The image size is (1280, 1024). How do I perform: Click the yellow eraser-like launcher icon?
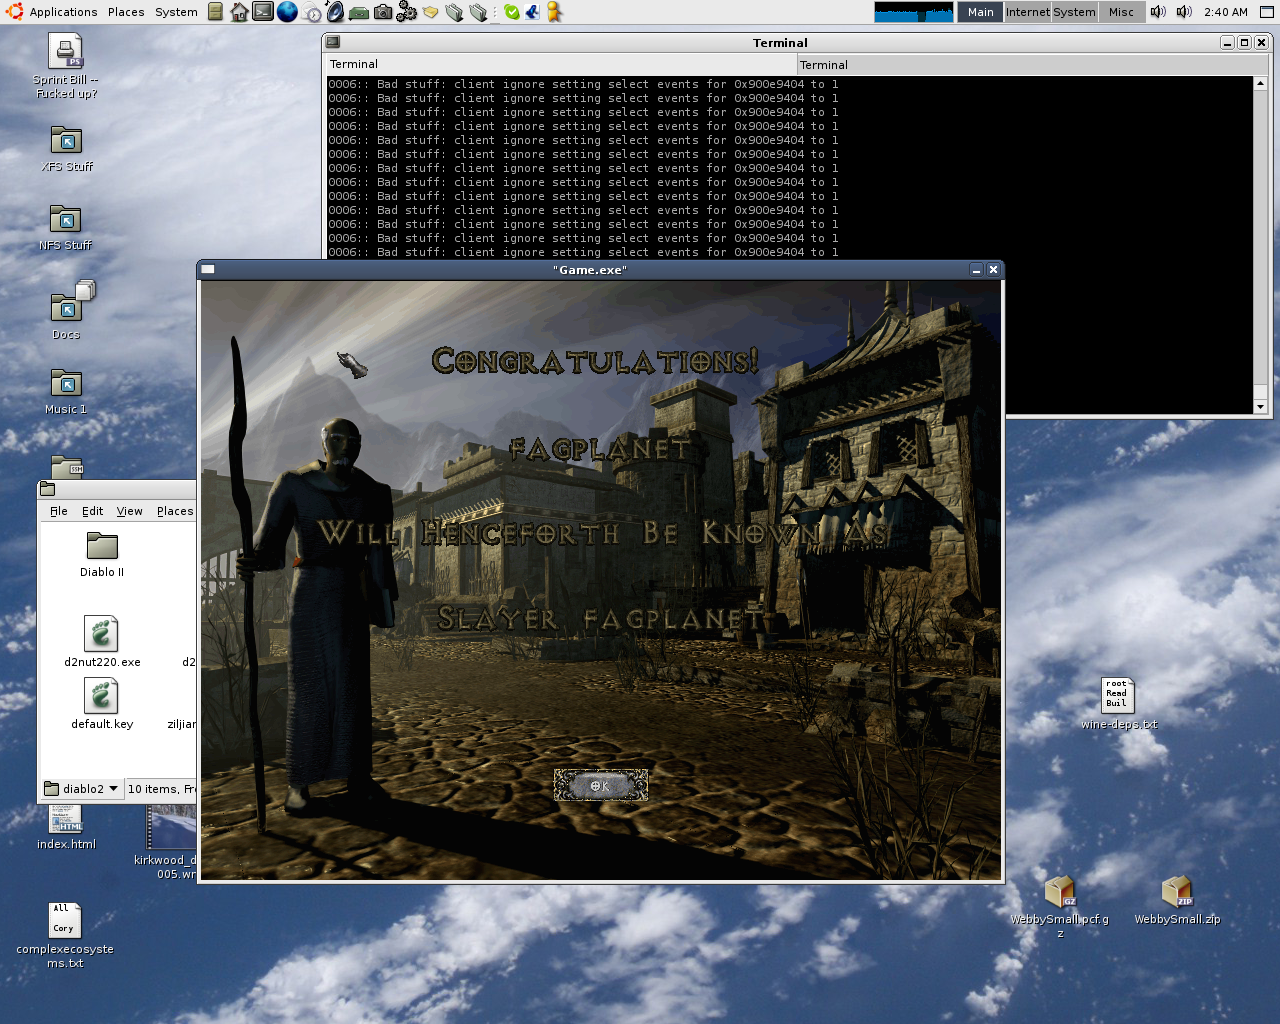coord(430,12)
